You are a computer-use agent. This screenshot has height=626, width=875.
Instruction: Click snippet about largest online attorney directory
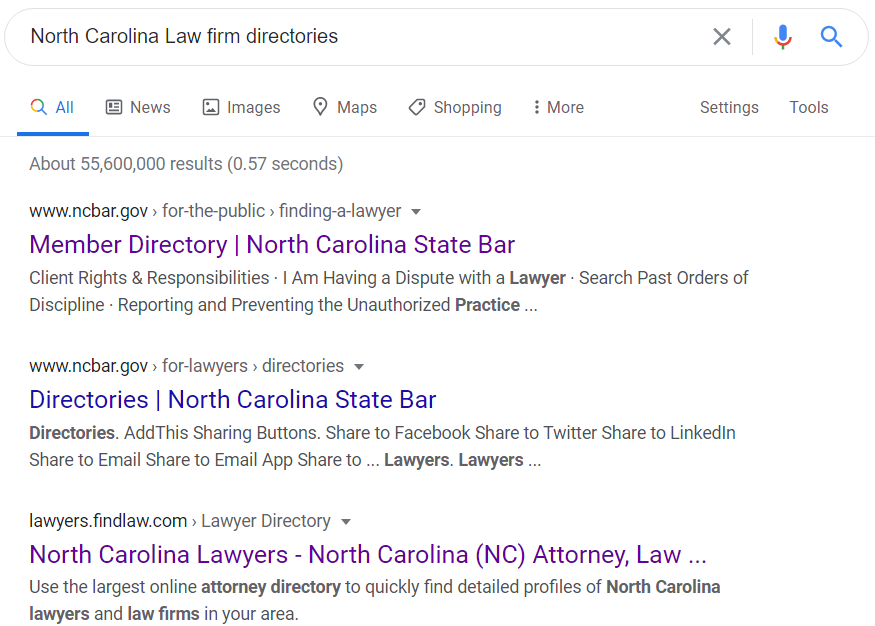[x=374, y=600]
